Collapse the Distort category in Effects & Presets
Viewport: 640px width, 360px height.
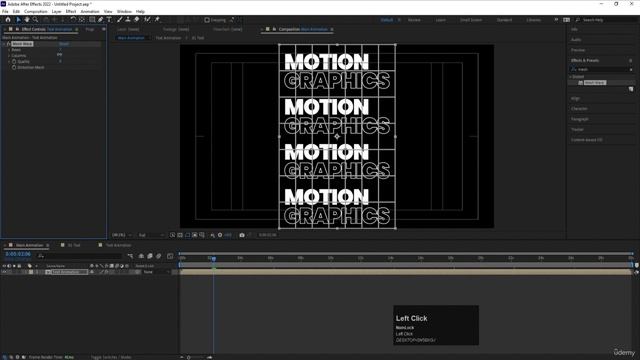pyautogui.click(x=570, y=77)
